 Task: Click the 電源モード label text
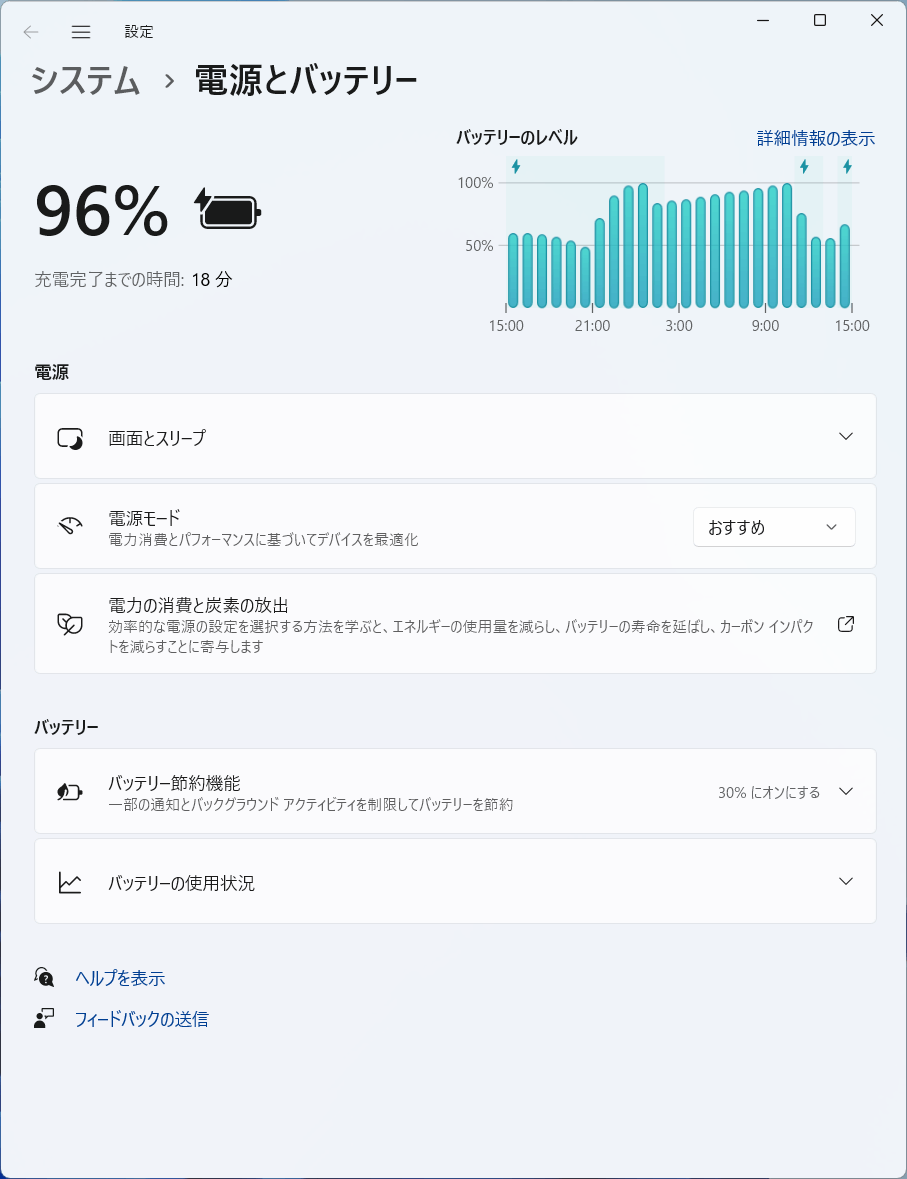click(144, 518)
